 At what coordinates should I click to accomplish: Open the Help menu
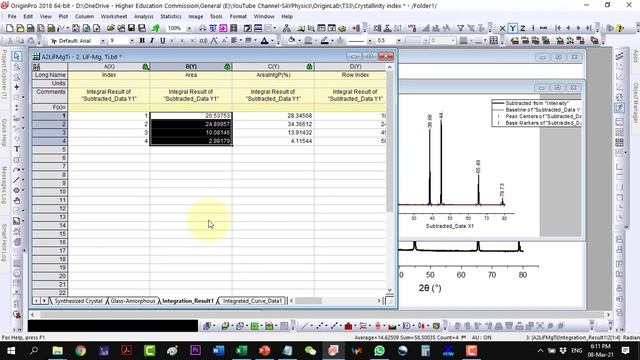coord(287,16)
